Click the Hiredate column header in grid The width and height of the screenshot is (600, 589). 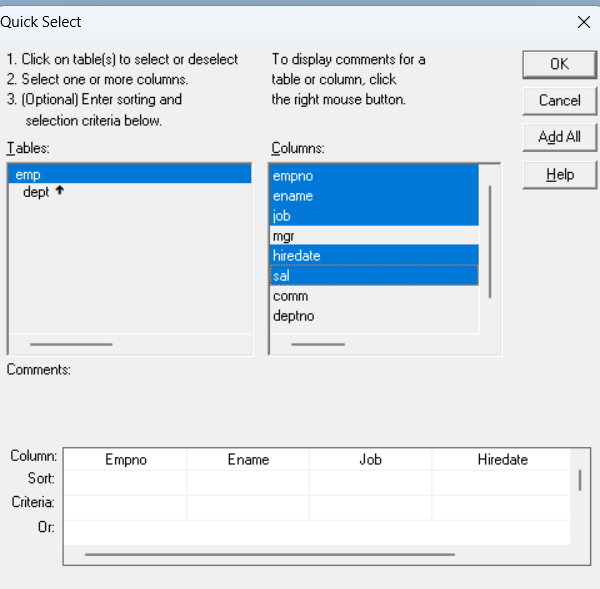[501, 459]
